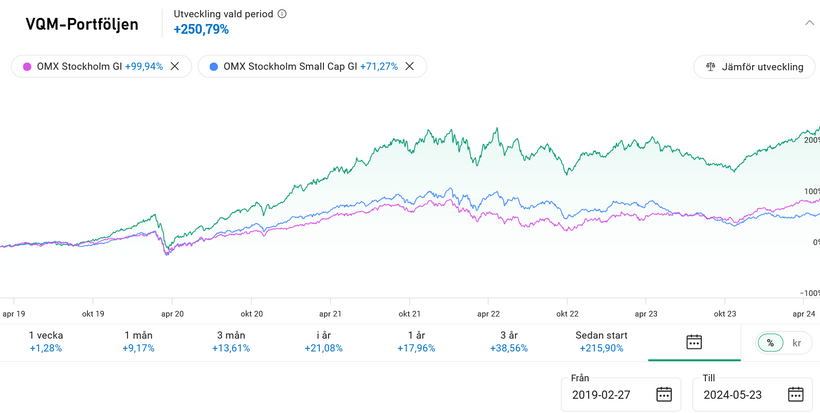Switch the chart to kr view
Viewport: 820px width, 413px height.
[797, 342]
